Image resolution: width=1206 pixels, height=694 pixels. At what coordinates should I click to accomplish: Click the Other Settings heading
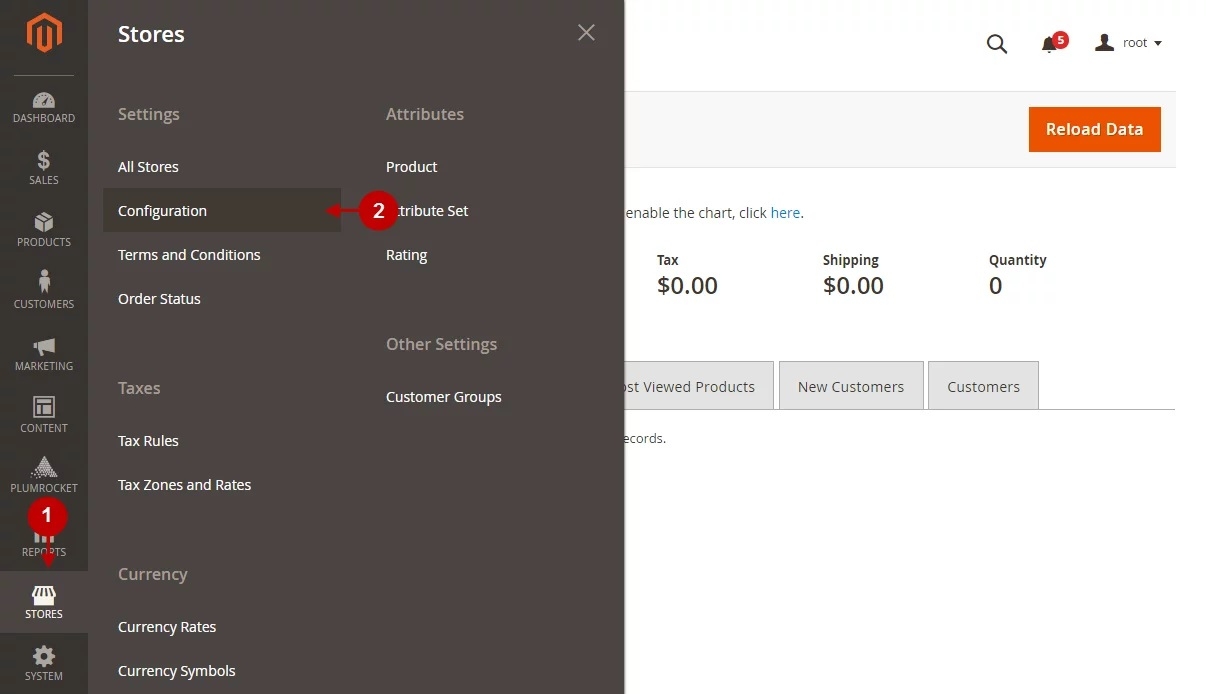(441, 344)
